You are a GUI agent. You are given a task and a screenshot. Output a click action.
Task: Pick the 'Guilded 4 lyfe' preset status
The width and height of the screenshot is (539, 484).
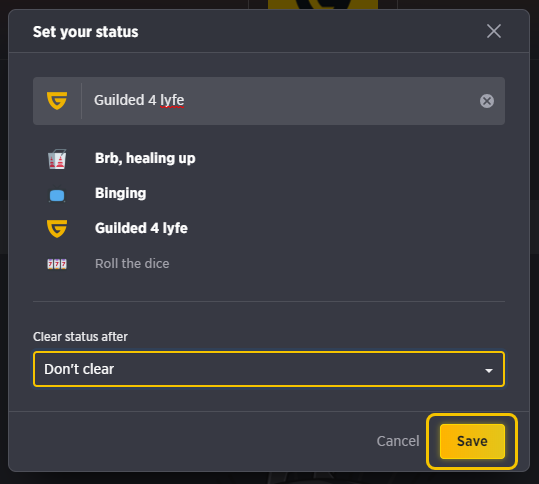(x=141, y=228)
